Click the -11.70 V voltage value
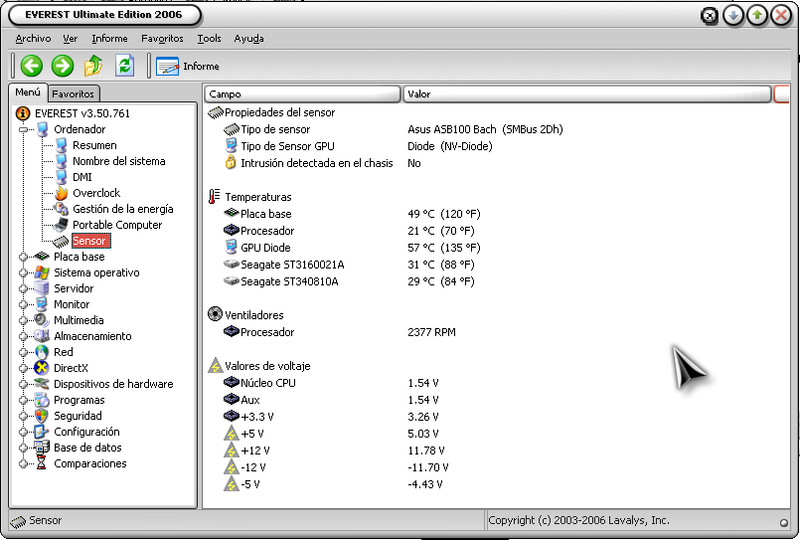The height and width of the screenshot is (540, 800). tap(428, 468)
